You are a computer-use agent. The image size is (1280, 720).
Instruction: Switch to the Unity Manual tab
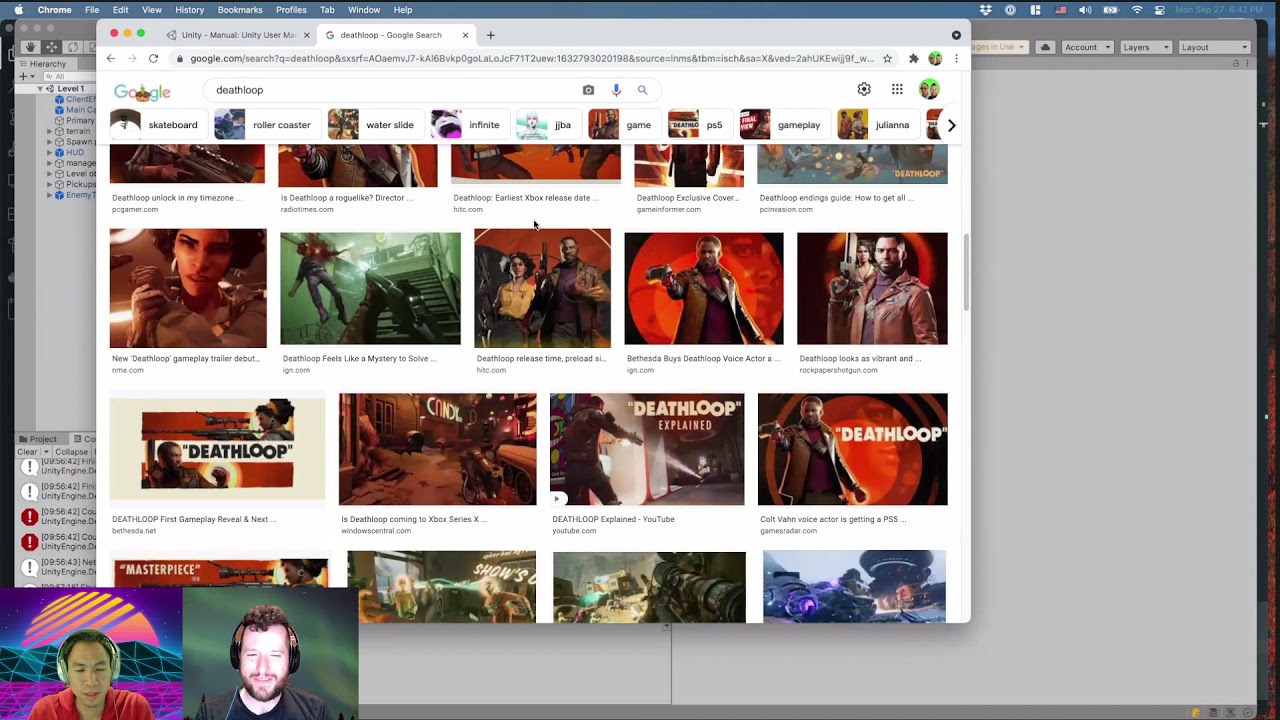(x=238, y=35)
